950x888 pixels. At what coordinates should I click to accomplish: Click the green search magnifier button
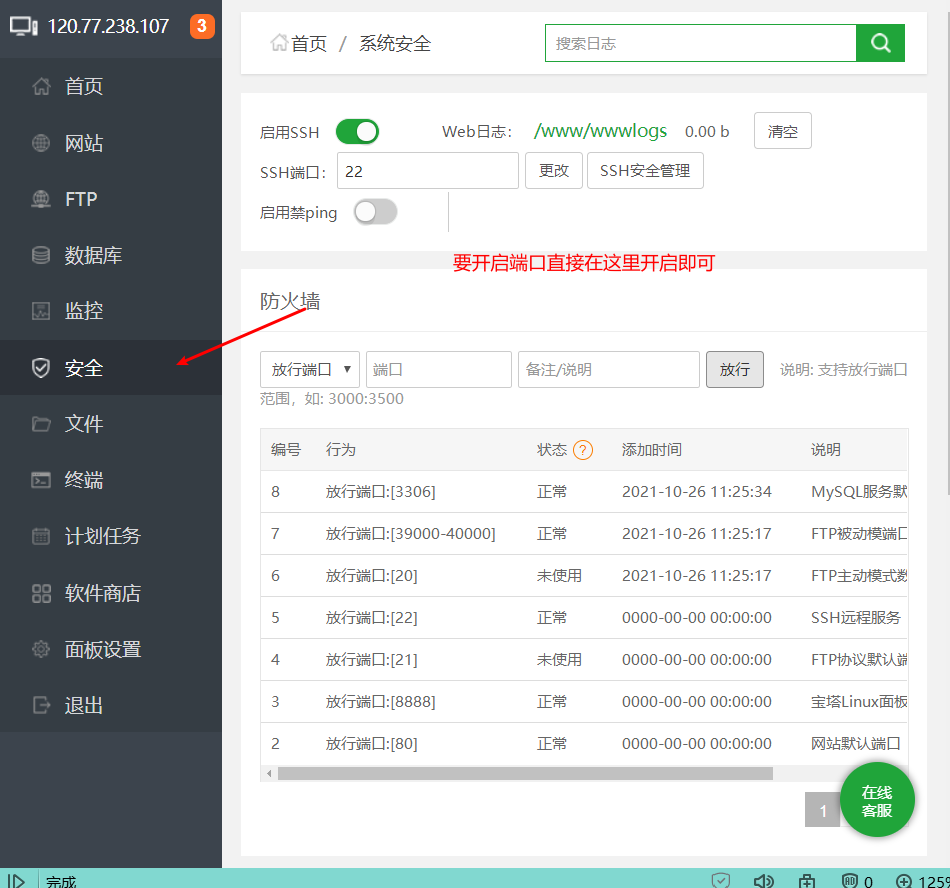point(880,43)
